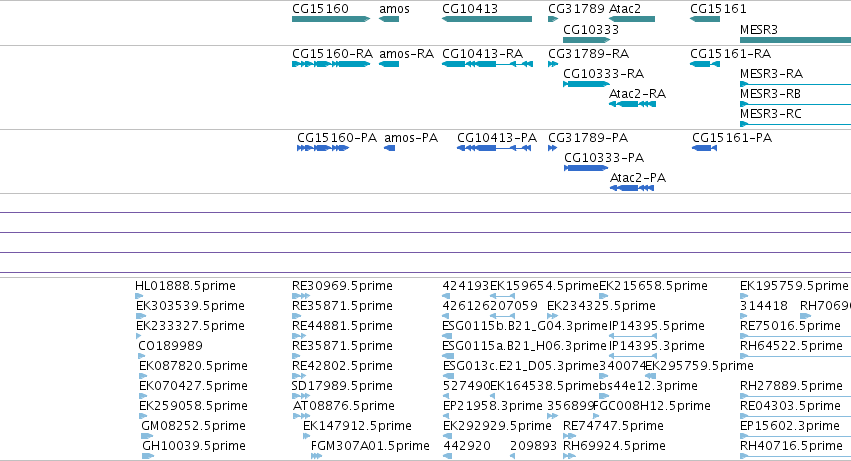Viewport: 851px width, 461px height.
Task: Click the CG15160-RA transcript exon glyph
Action: pyautogui.click(x=331, y=64)
